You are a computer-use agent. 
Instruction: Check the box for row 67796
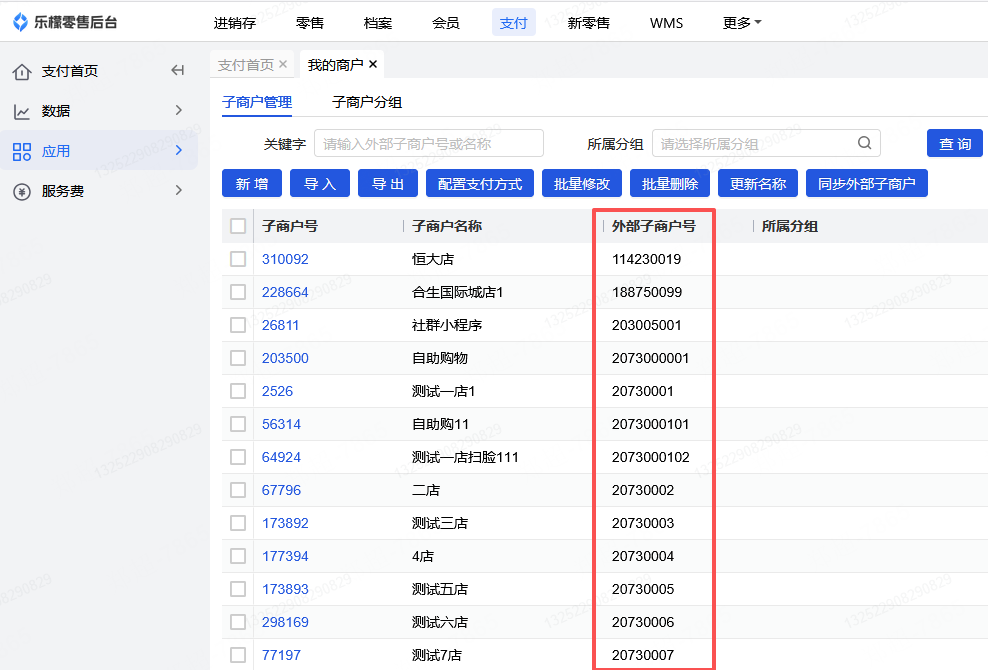pos(238,490)
